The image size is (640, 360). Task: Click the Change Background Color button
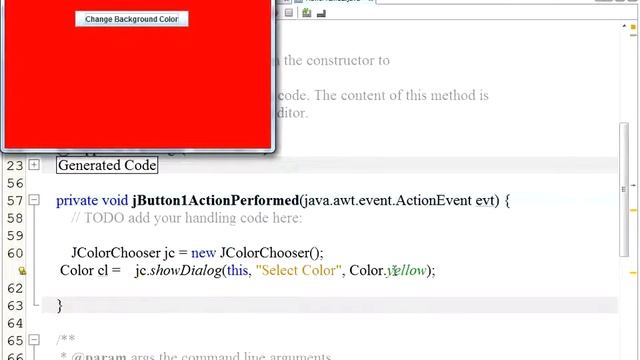(131, 19)
